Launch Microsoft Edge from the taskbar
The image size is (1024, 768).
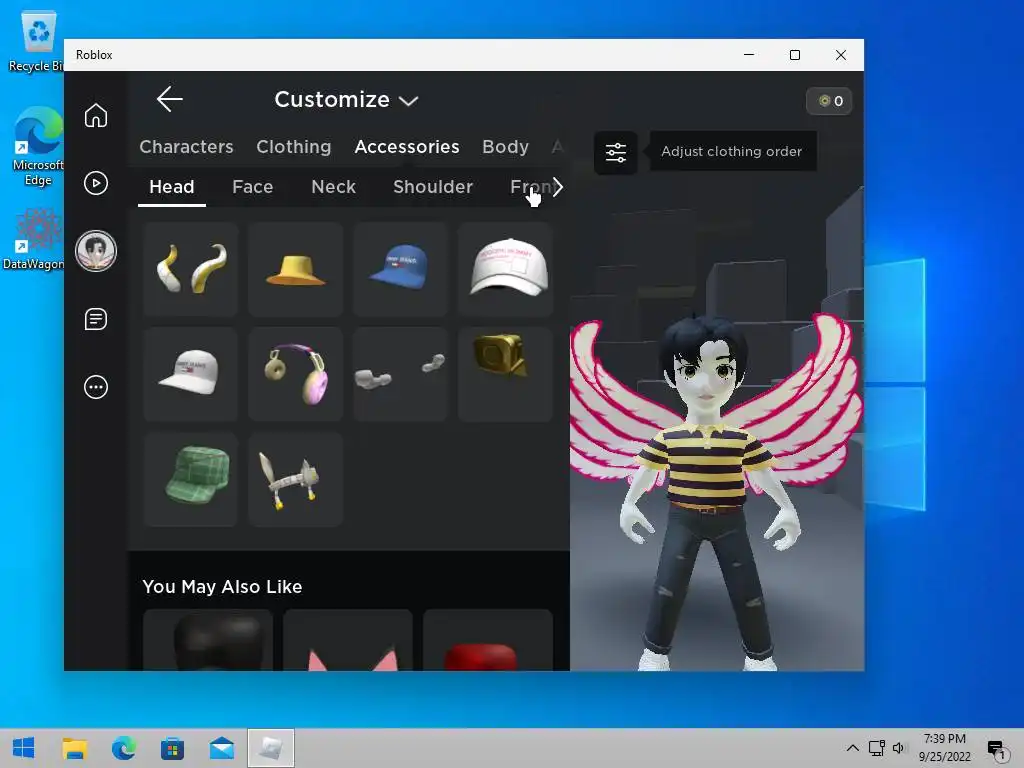coord(123,748)
